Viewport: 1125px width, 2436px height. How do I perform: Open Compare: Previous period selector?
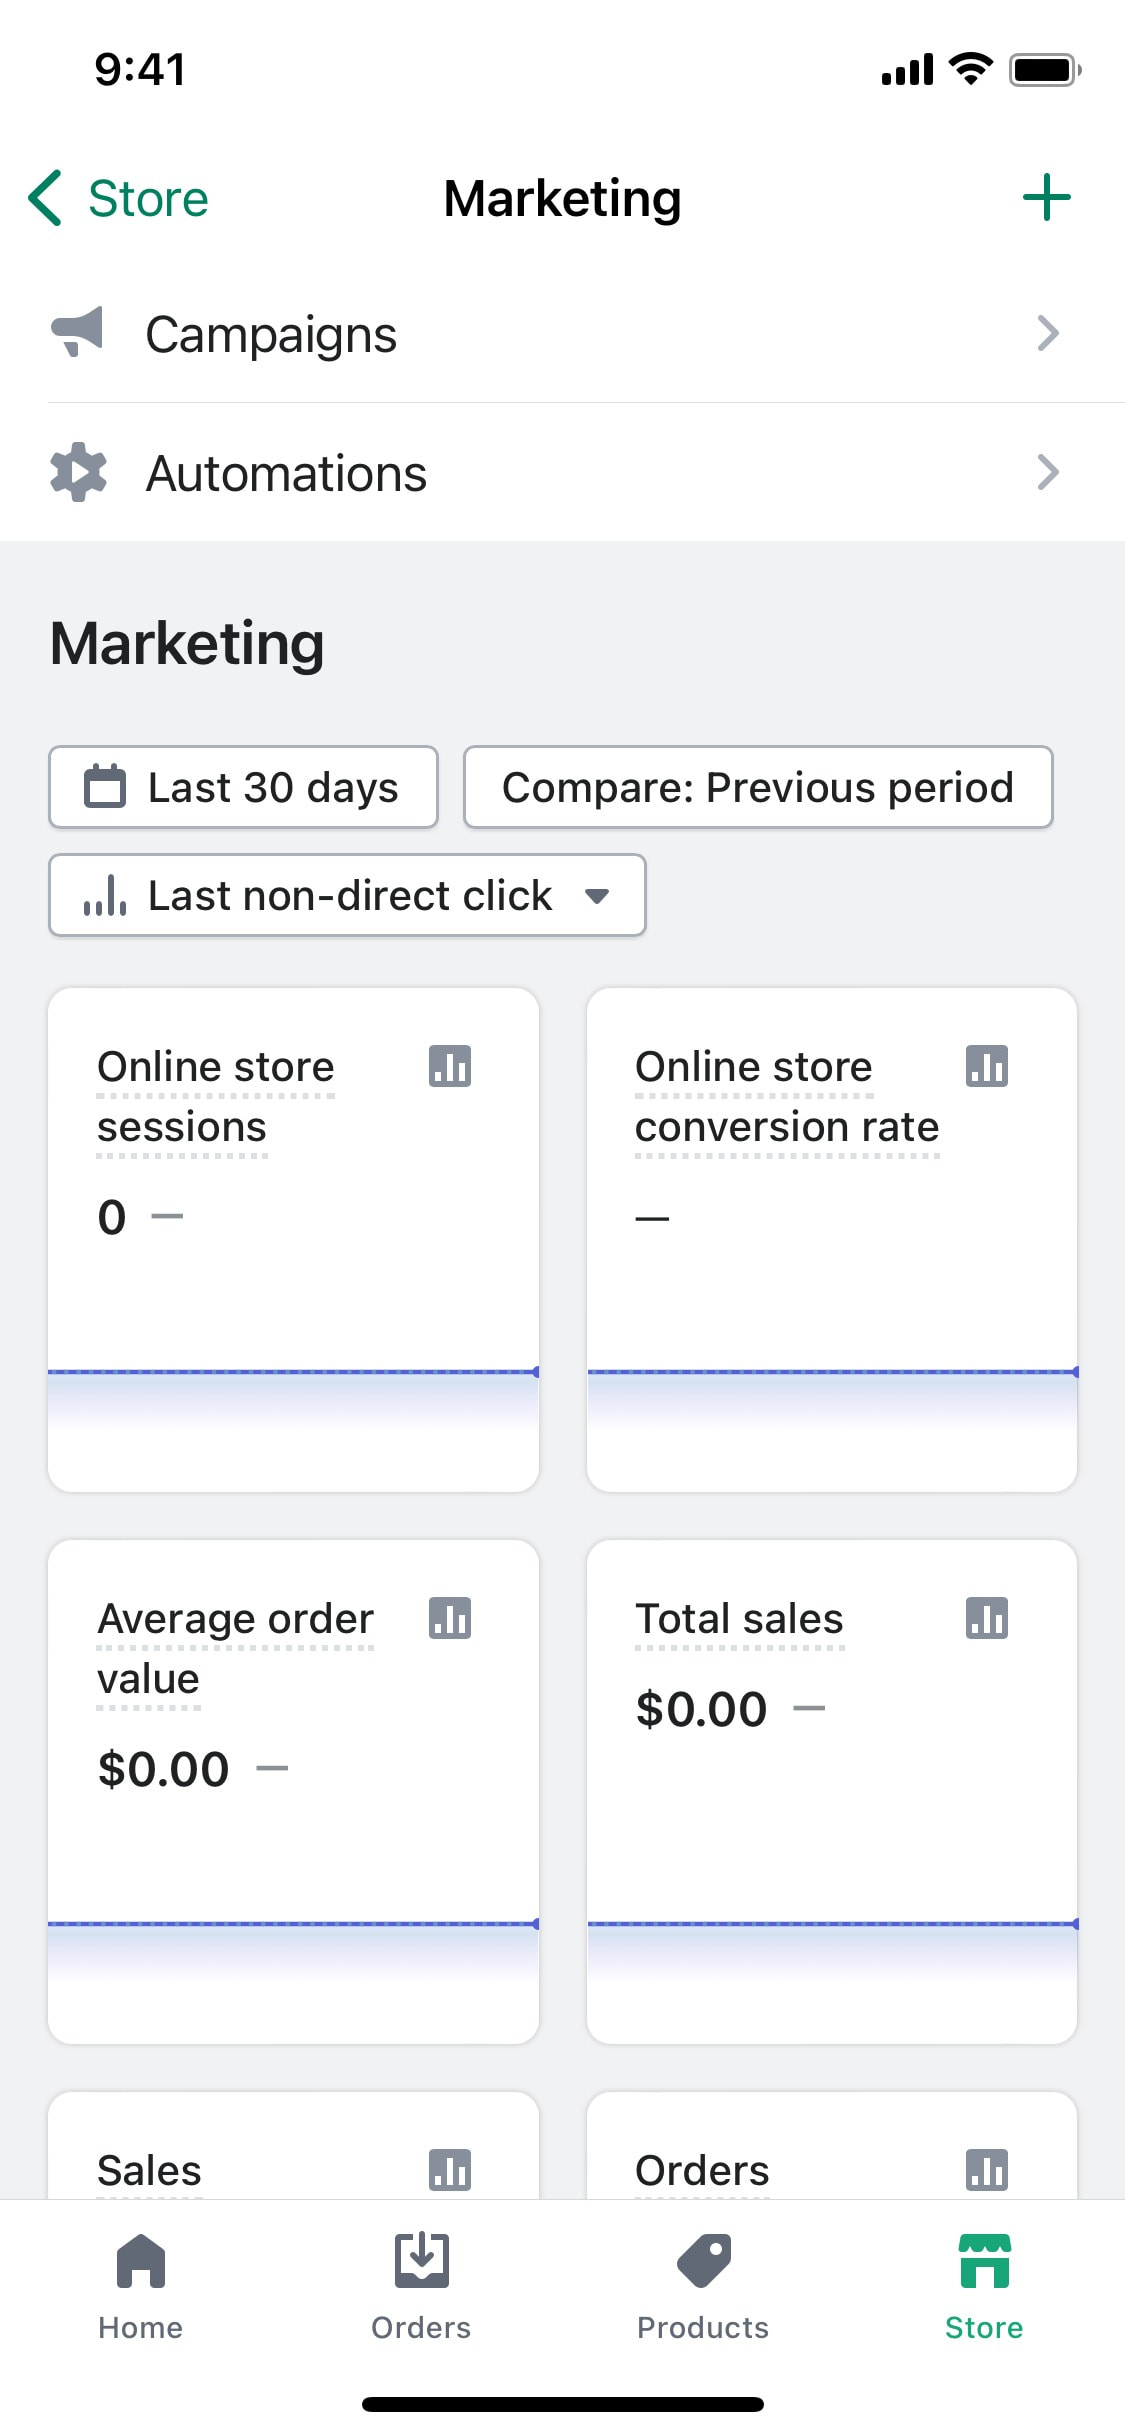[758, 787]
